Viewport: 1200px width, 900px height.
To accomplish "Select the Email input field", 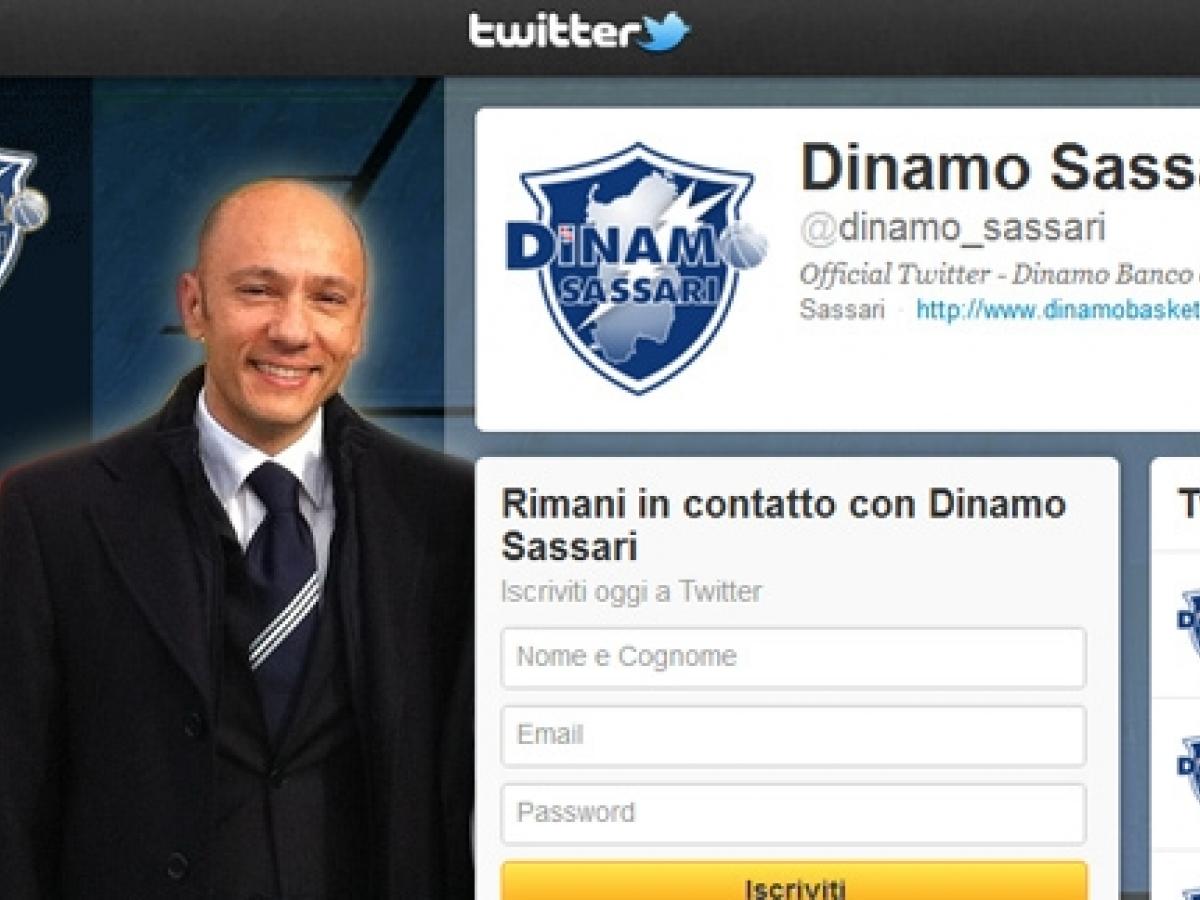I will (x=793, y=735).
